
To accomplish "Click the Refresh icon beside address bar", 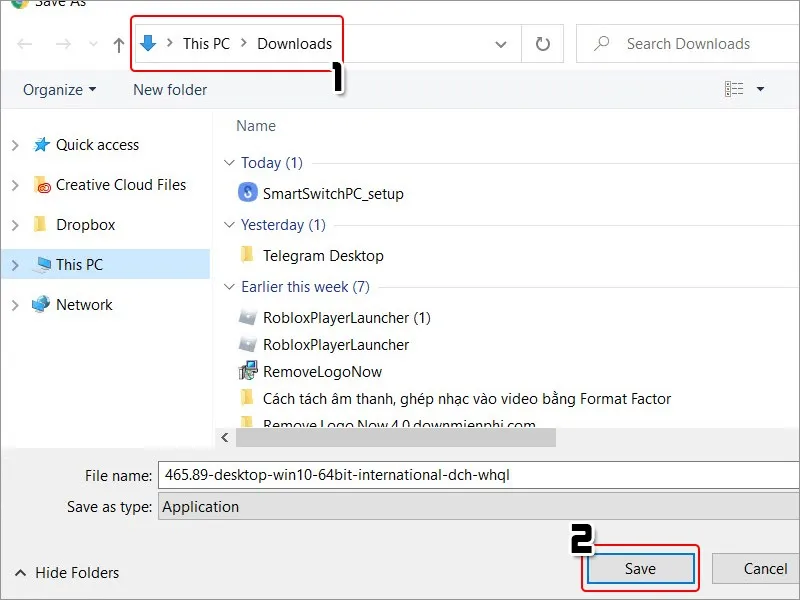I will coord(543,44).
